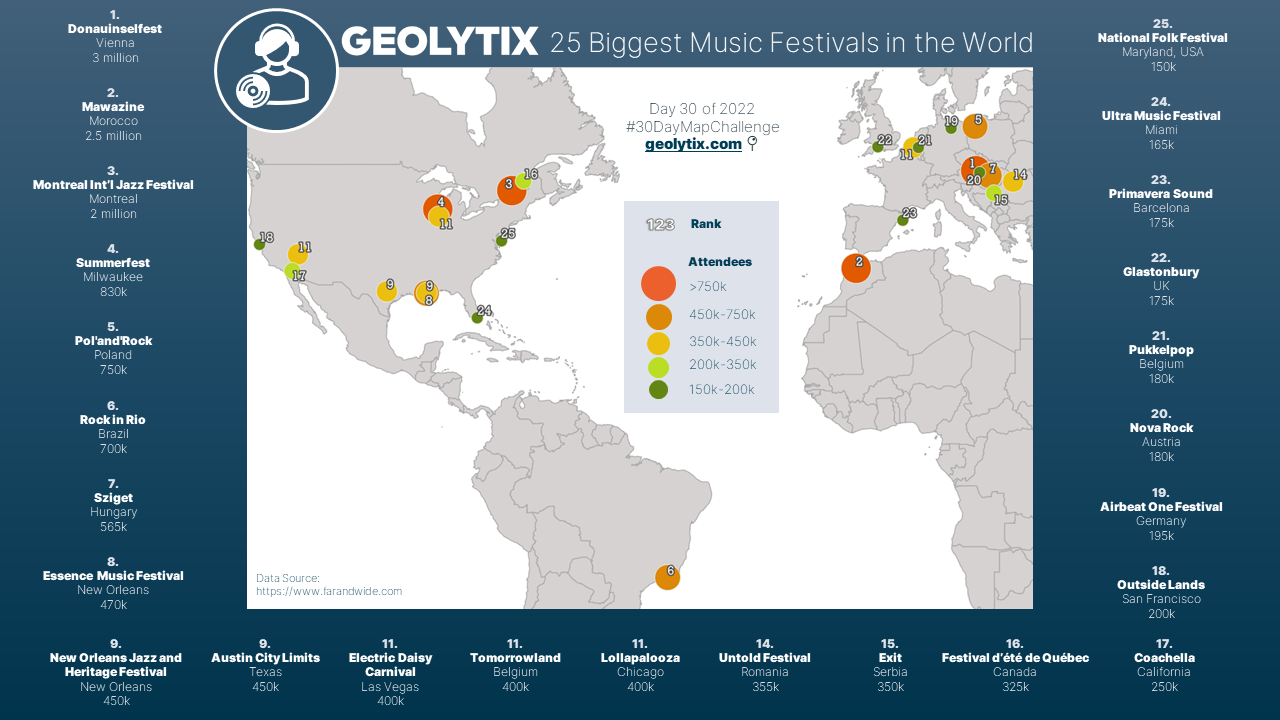This screenshot has width=1280, height=720.
Task: Select map marker 4 for Summerfest
Action: pyautogui.click(x=438, y=208)
